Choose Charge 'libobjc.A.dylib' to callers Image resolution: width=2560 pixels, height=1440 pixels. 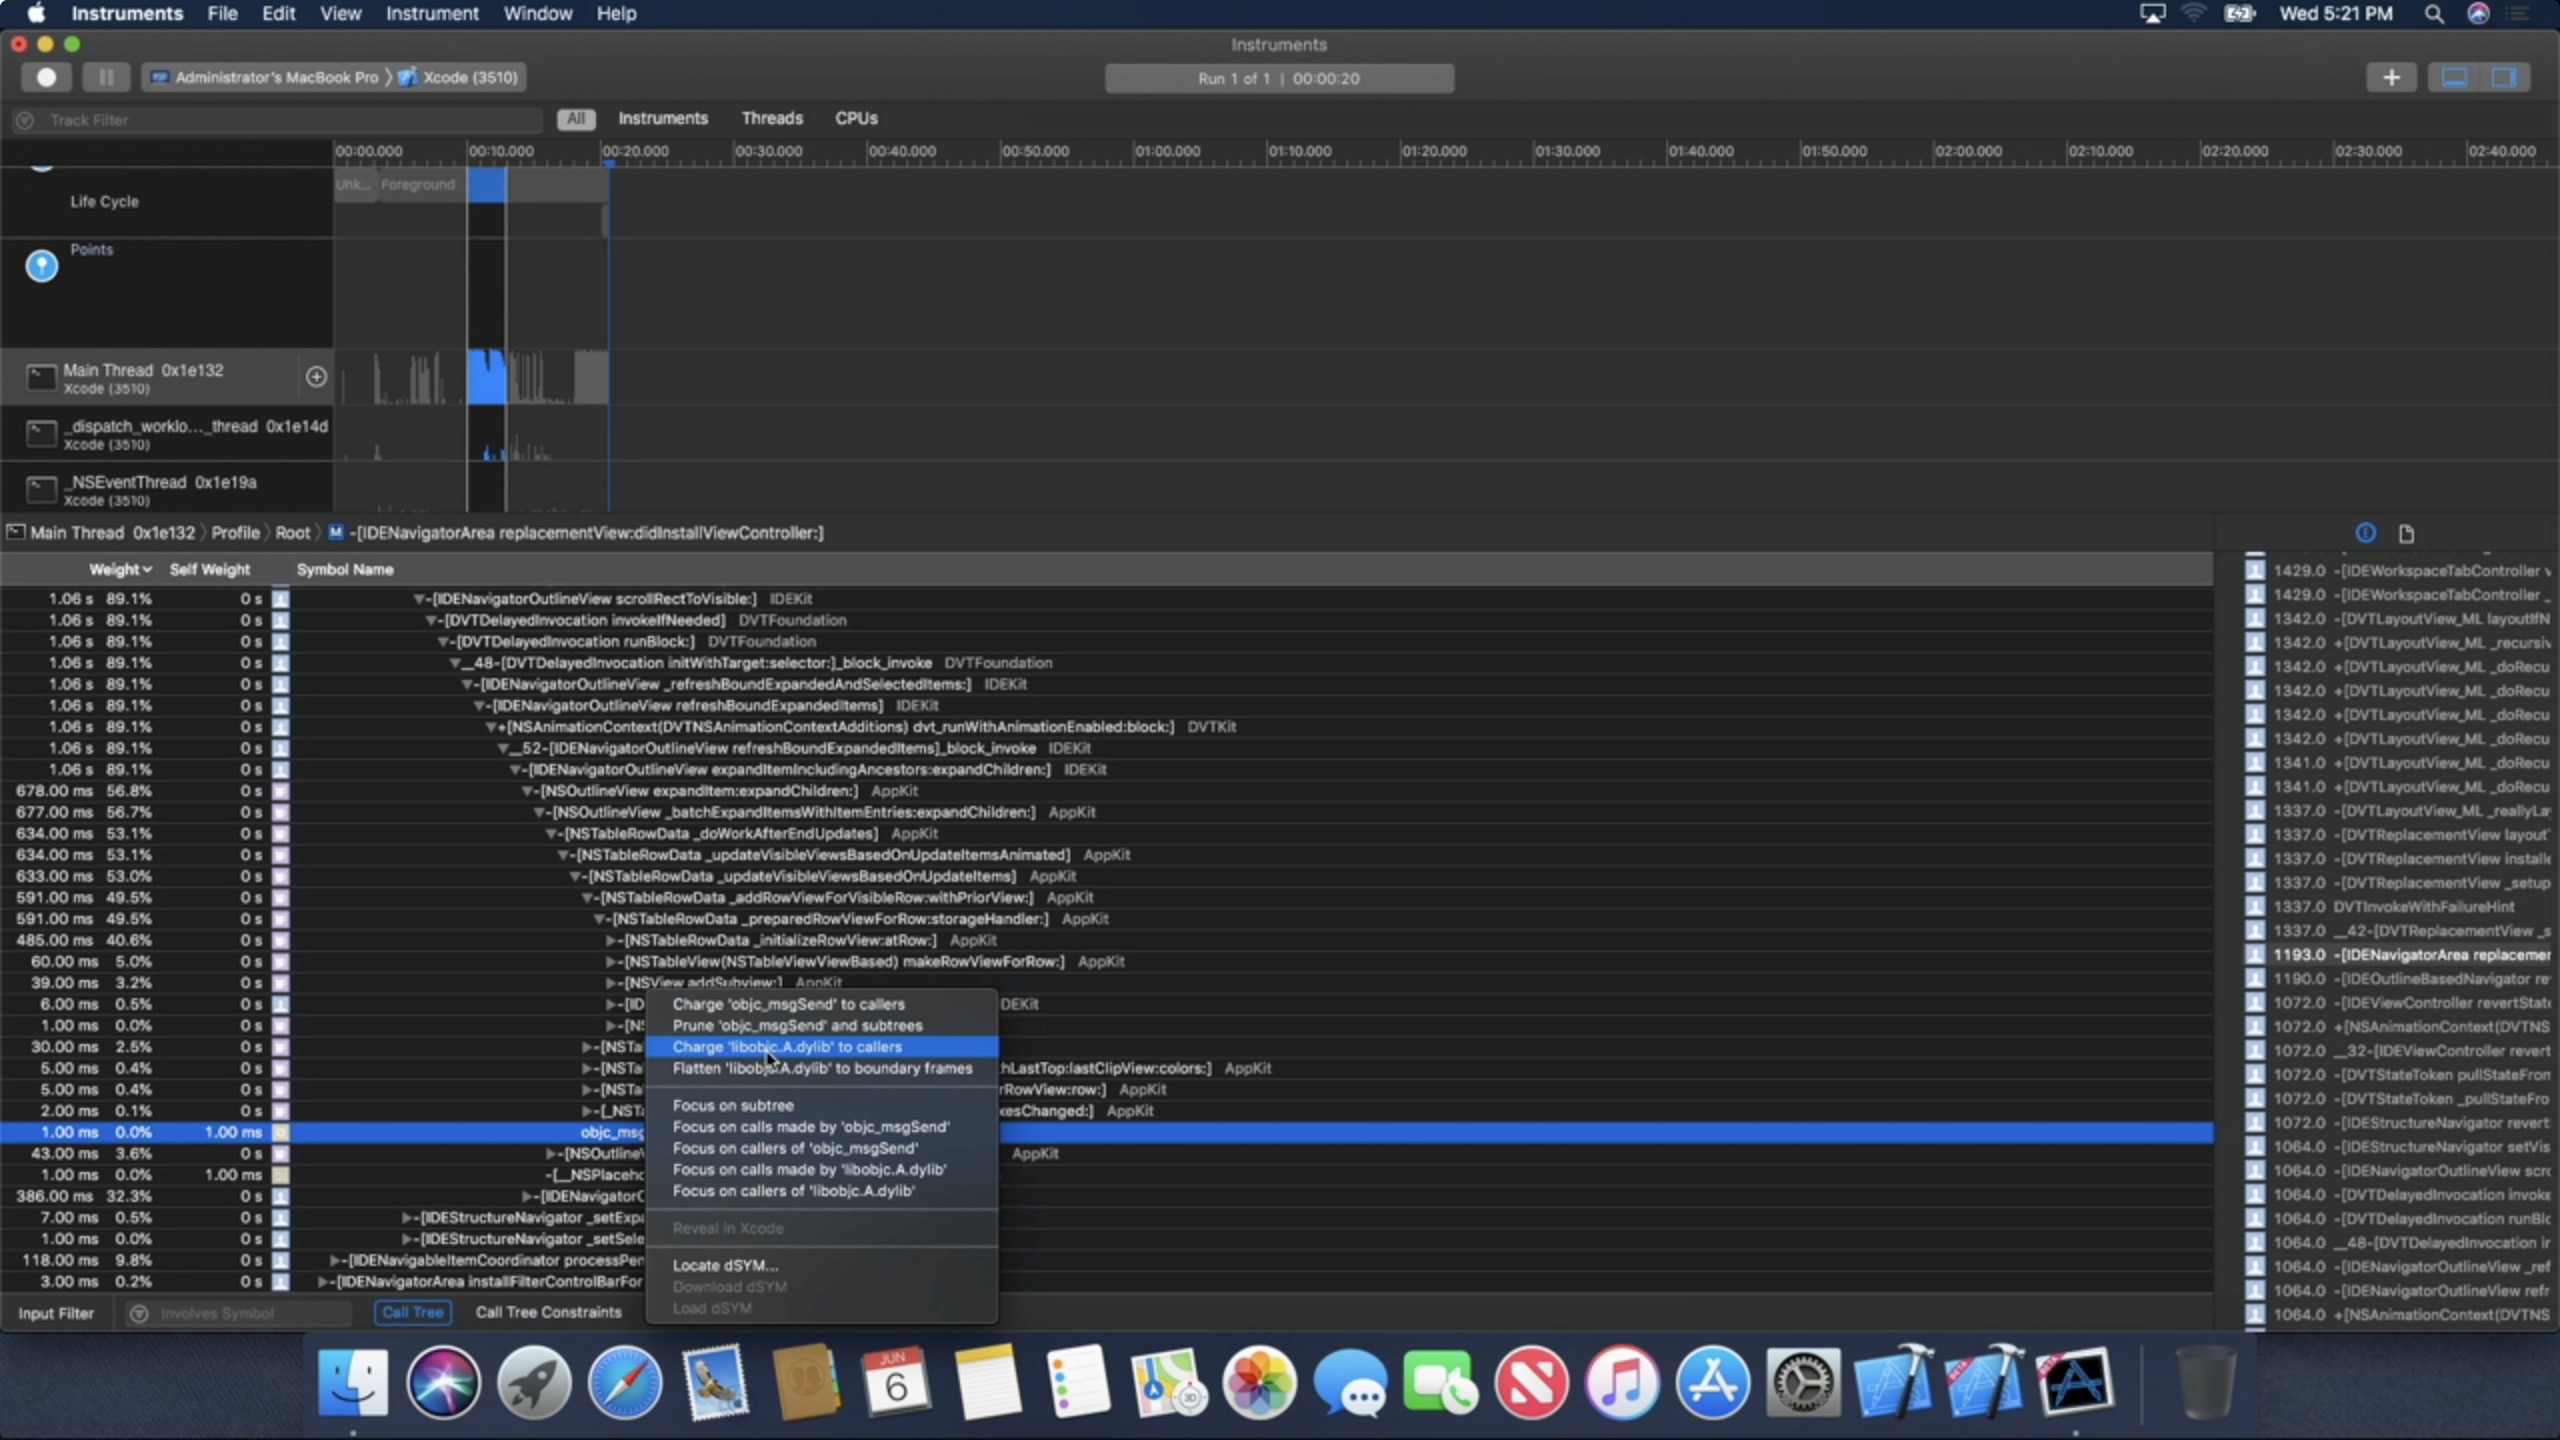pyautogui.click(x=787, y=1047)
